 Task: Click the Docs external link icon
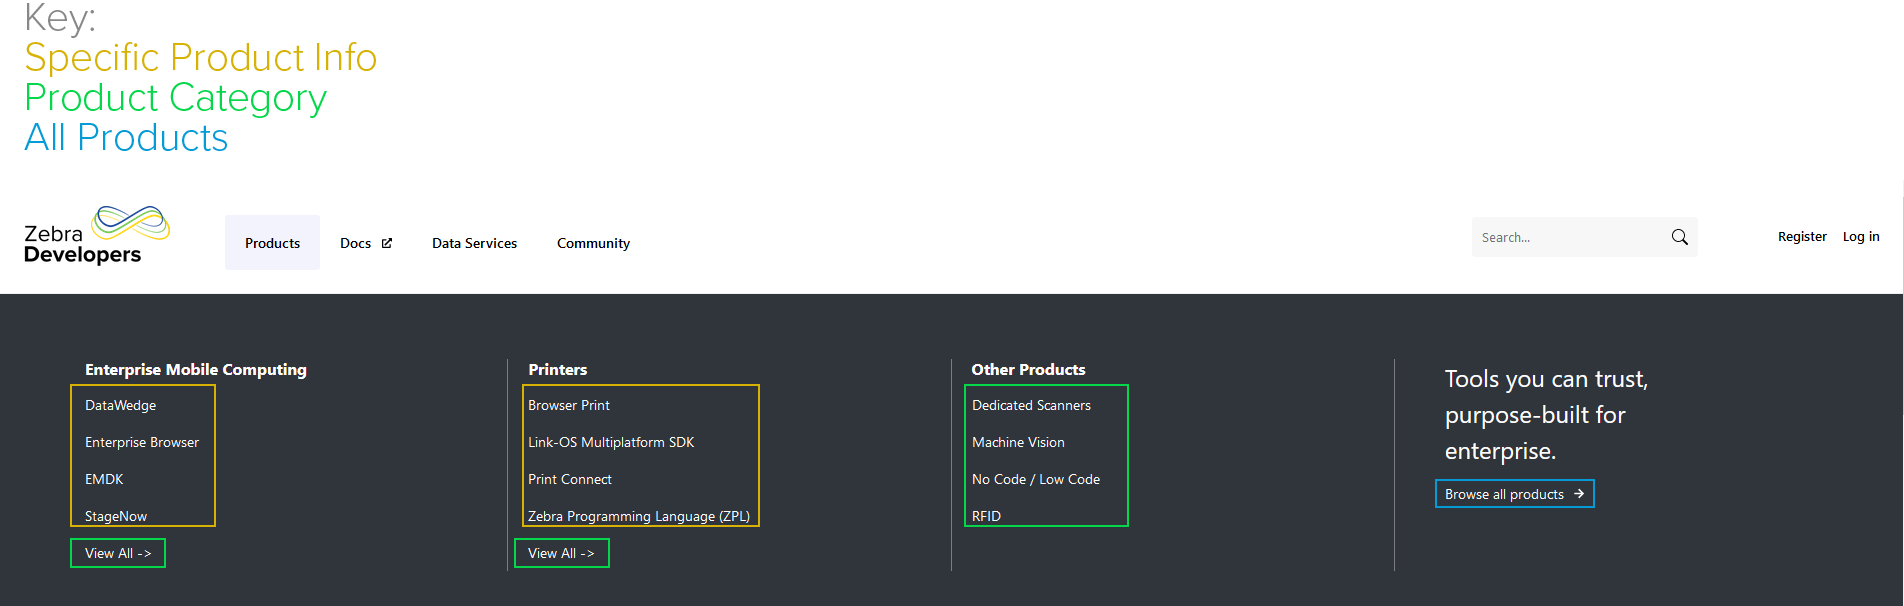387,243
